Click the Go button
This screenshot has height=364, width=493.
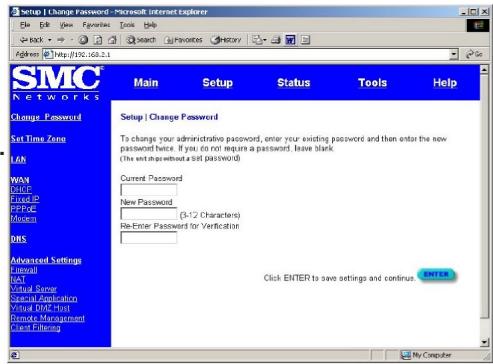tap(474, 54)
